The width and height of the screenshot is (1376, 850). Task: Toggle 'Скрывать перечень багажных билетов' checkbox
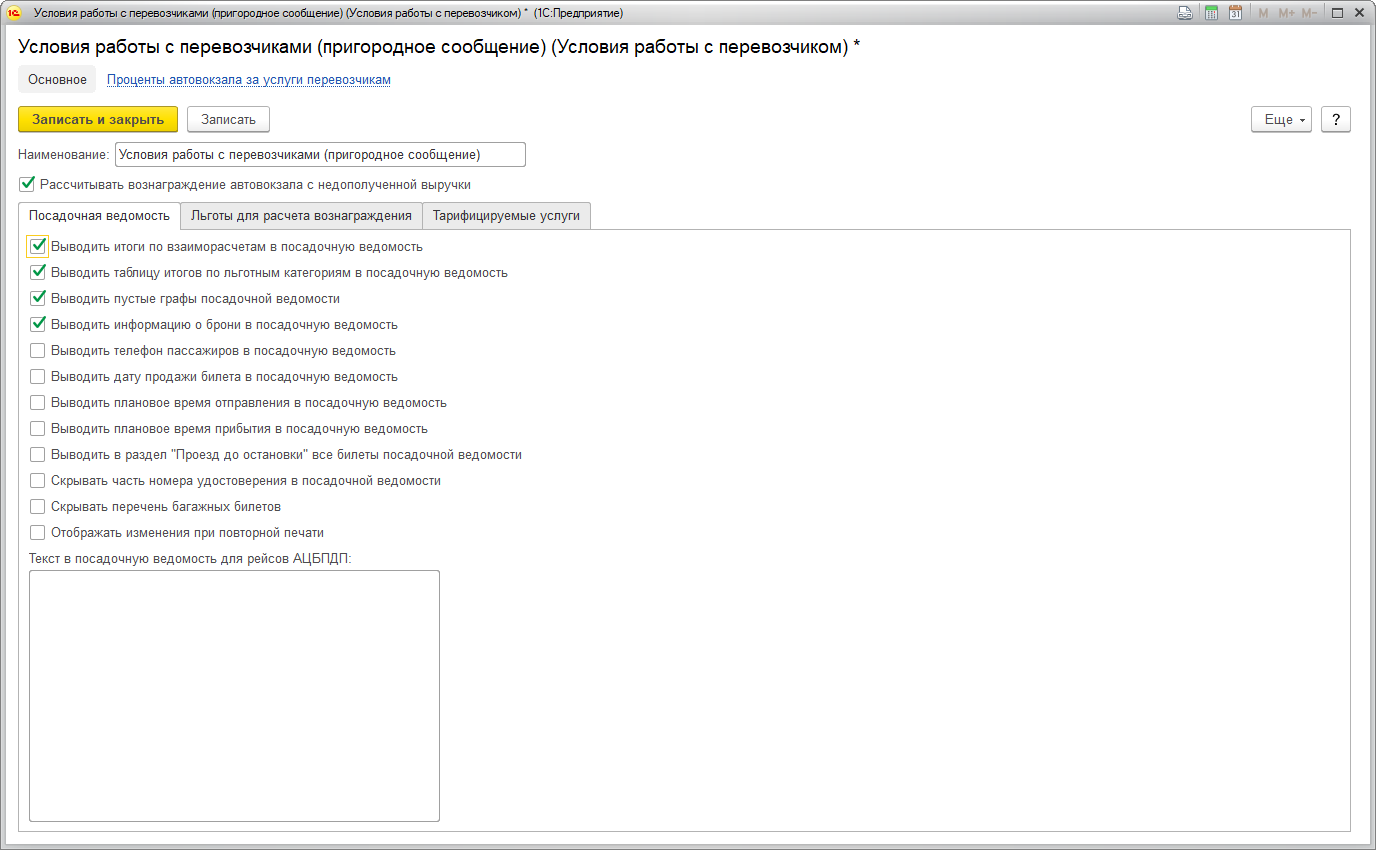[x=38, y=507]
